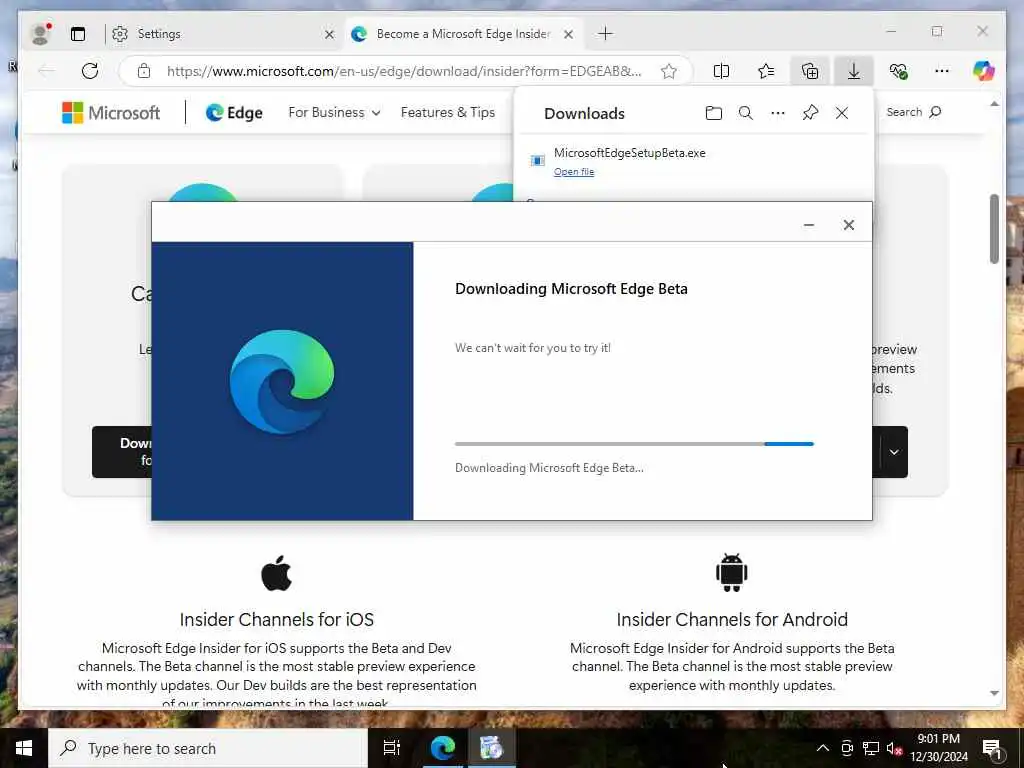Click the Apple logo for iOS
Screen dimensions: 1024x768
276,573
